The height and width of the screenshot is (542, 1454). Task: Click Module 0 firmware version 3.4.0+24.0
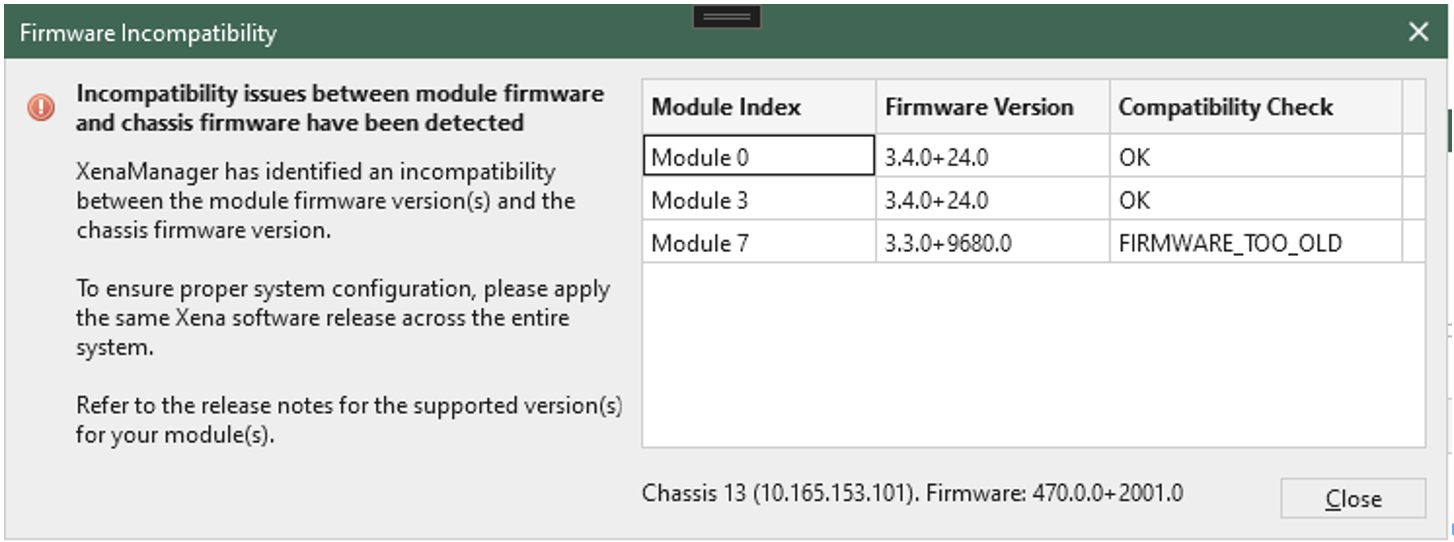[993, 156]
